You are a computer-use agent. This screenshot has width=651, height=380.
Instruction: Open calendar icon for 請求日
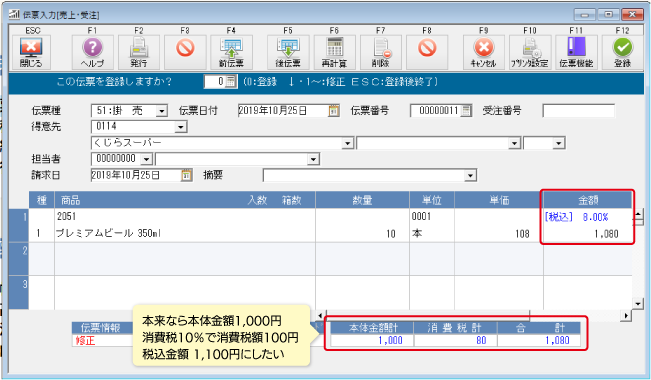[186, 175]
